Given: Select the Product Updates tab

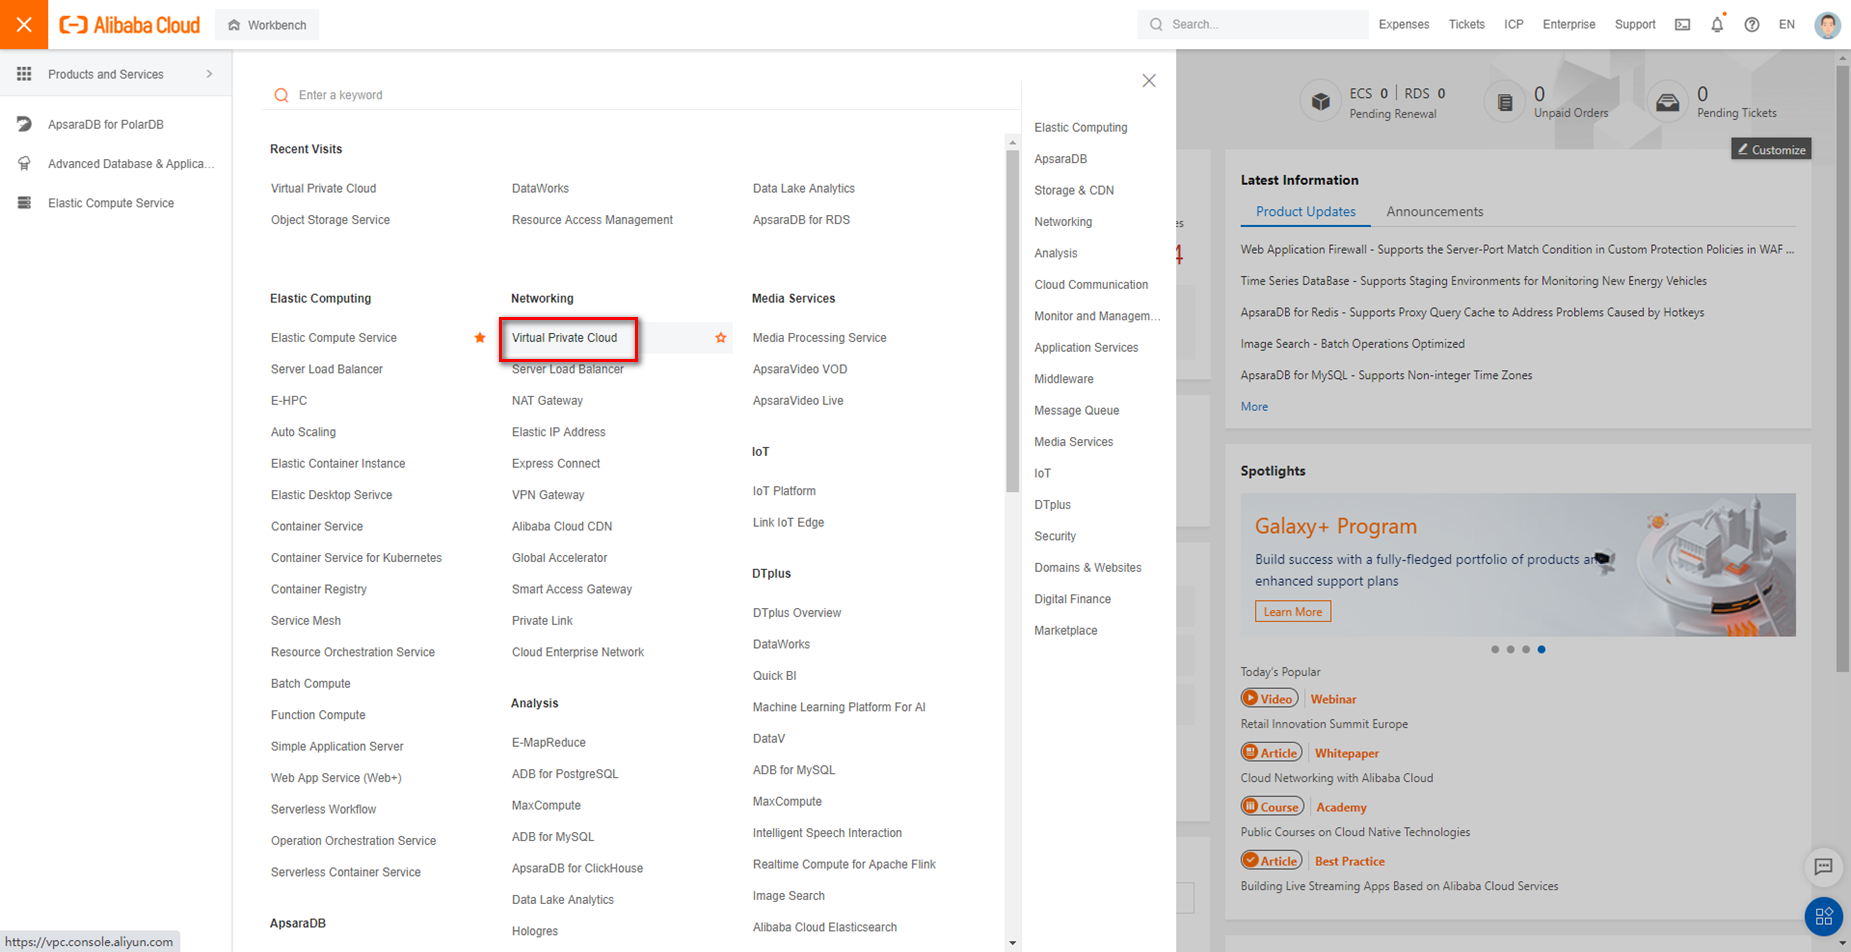Looking at the screenshot, I should click(x=1305, y=212).
